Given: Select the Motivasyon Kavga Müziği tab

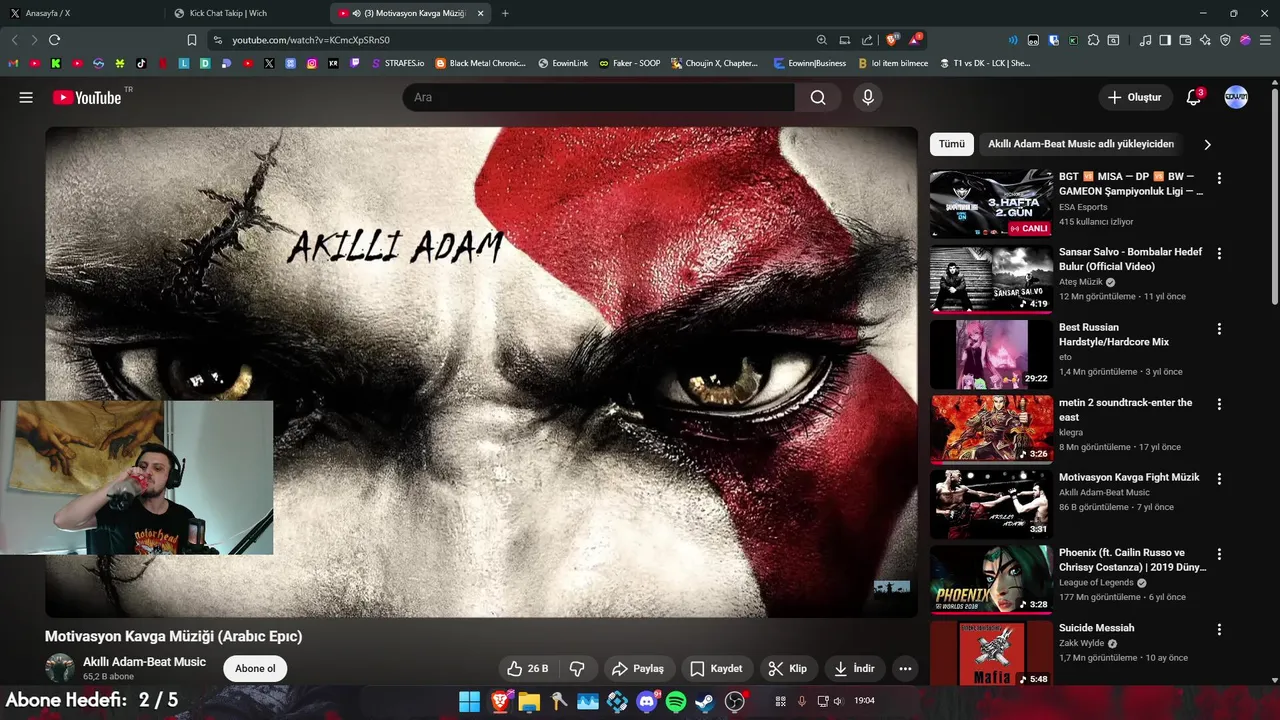Looking at the screenshot, I should coord(410,13).
